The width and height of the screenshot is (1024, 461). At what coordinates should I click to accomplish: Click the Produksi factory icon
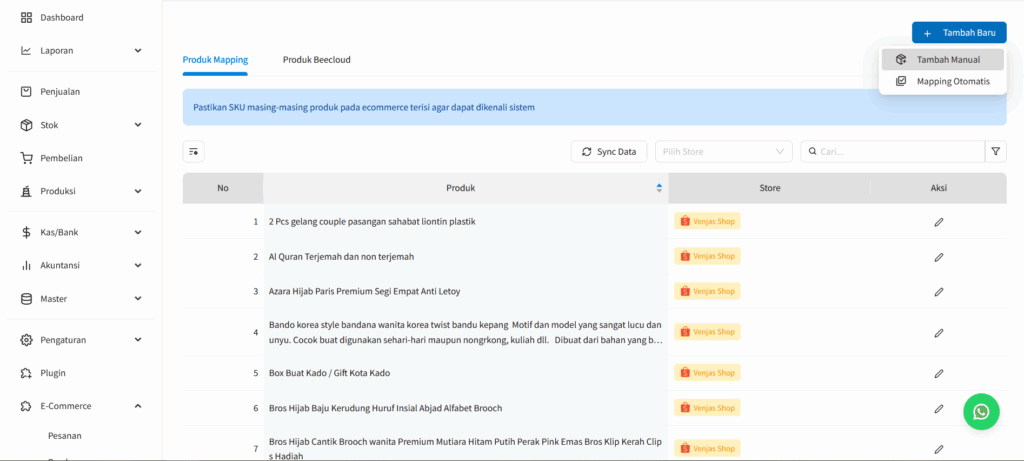coord(26,191)
